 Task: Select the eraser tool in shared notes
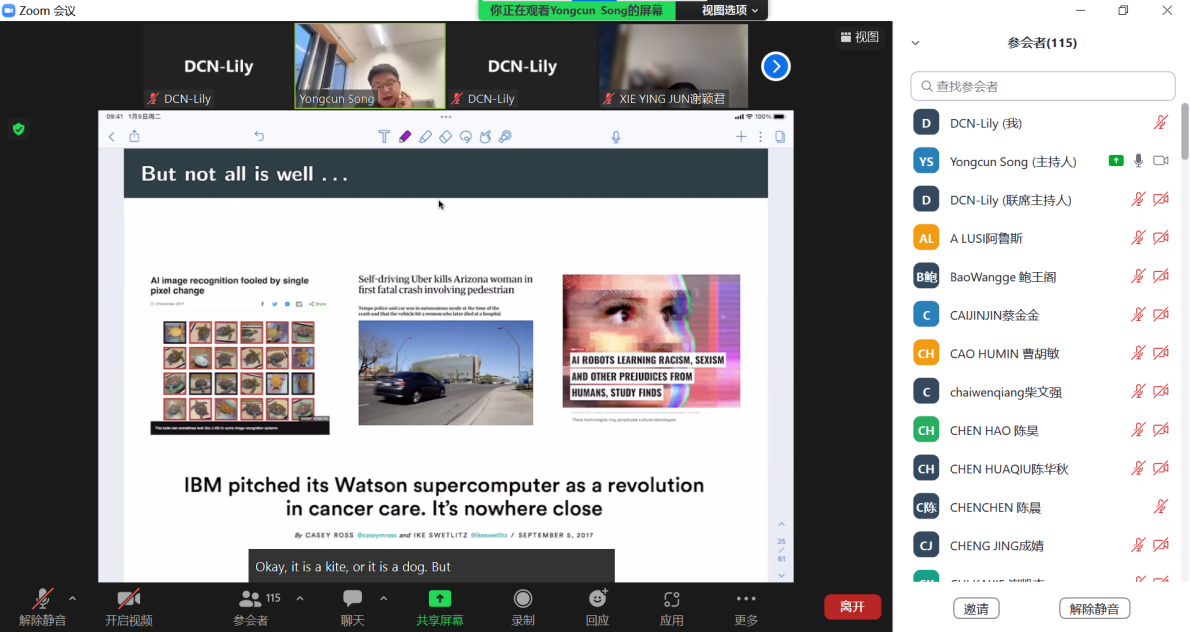pos(445,137)
